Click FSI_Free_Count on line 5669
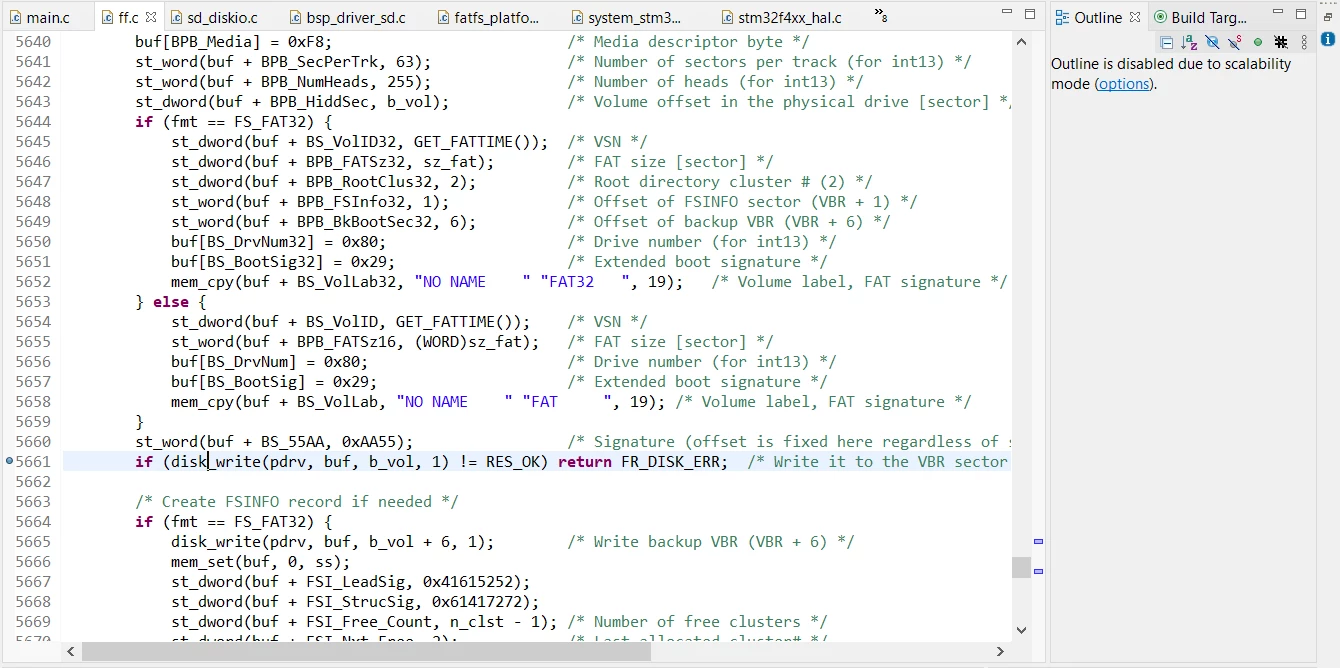Screen dimensions: 1340x668 click(369, 621)
